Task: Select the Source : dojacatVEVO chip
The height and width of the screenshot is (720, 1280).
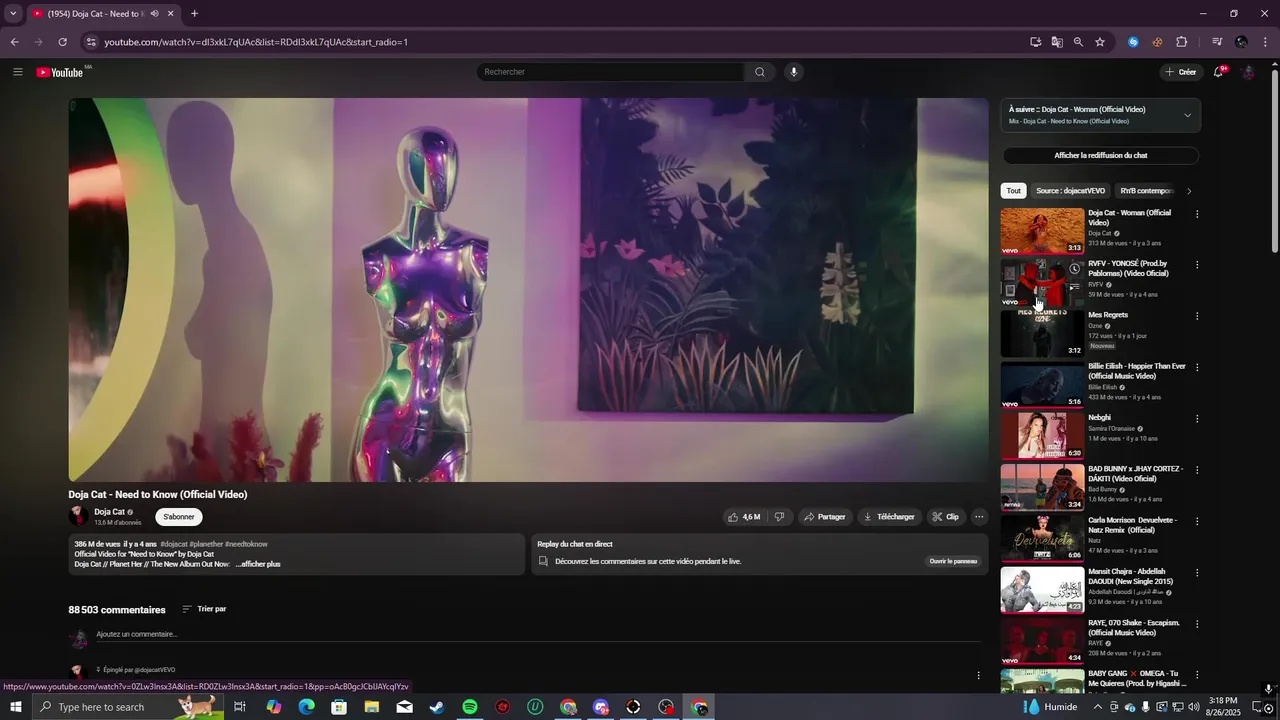Action: click(x=1071, y=191)
